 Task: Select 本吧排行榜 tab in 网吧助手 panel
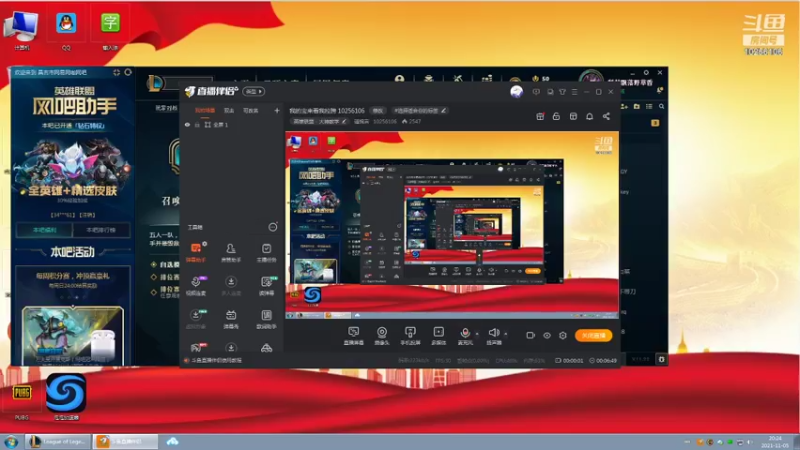(x=101, y=230)
